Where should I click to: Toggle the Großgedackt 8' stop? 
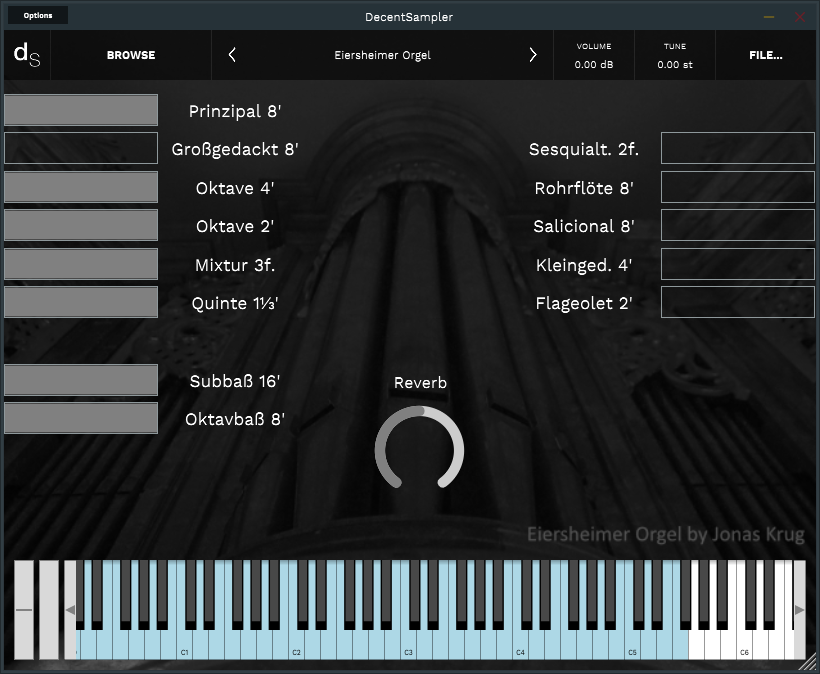point(81,148)
